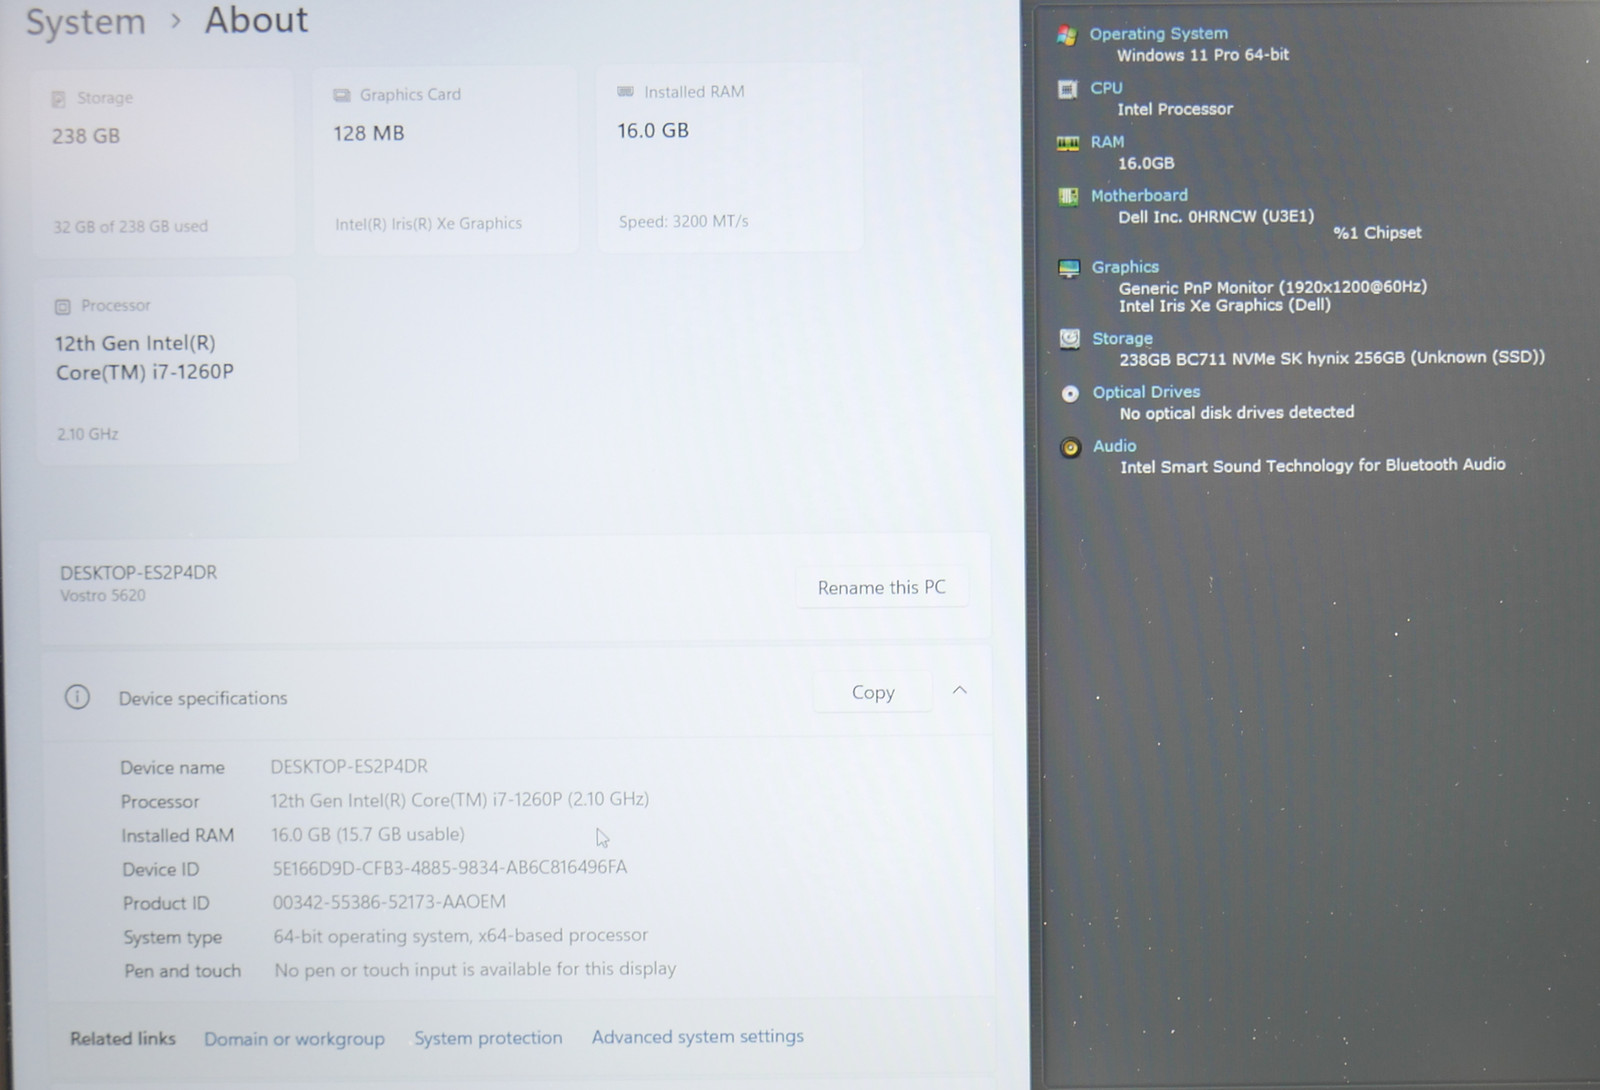Click the Device specifications info icon
This screenshot has height=1090, width=1600.
click(x=77, y=697)
